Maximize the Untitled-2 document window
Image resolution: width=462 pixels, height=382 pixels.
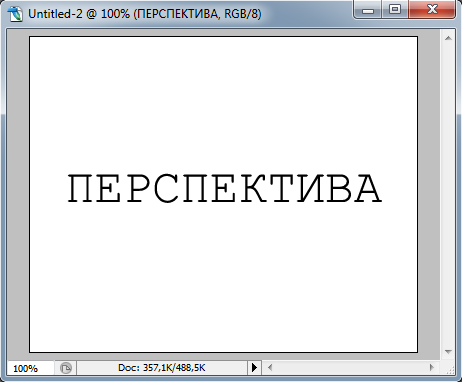pyautogui.click(x=395, y=10)
